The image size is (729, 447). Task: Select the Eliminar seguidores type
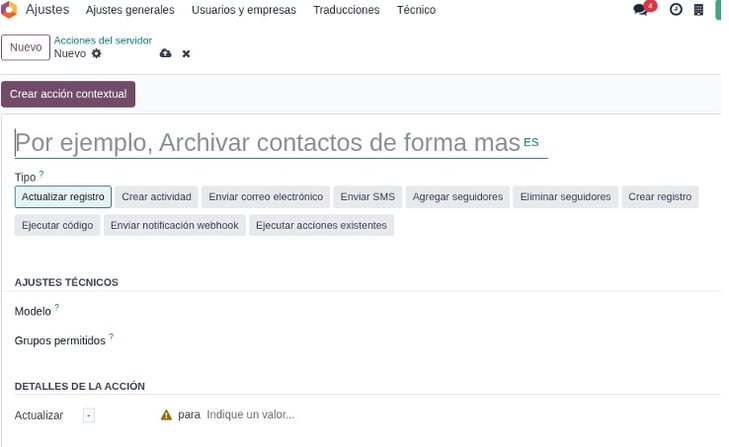[x=565, y=197]
